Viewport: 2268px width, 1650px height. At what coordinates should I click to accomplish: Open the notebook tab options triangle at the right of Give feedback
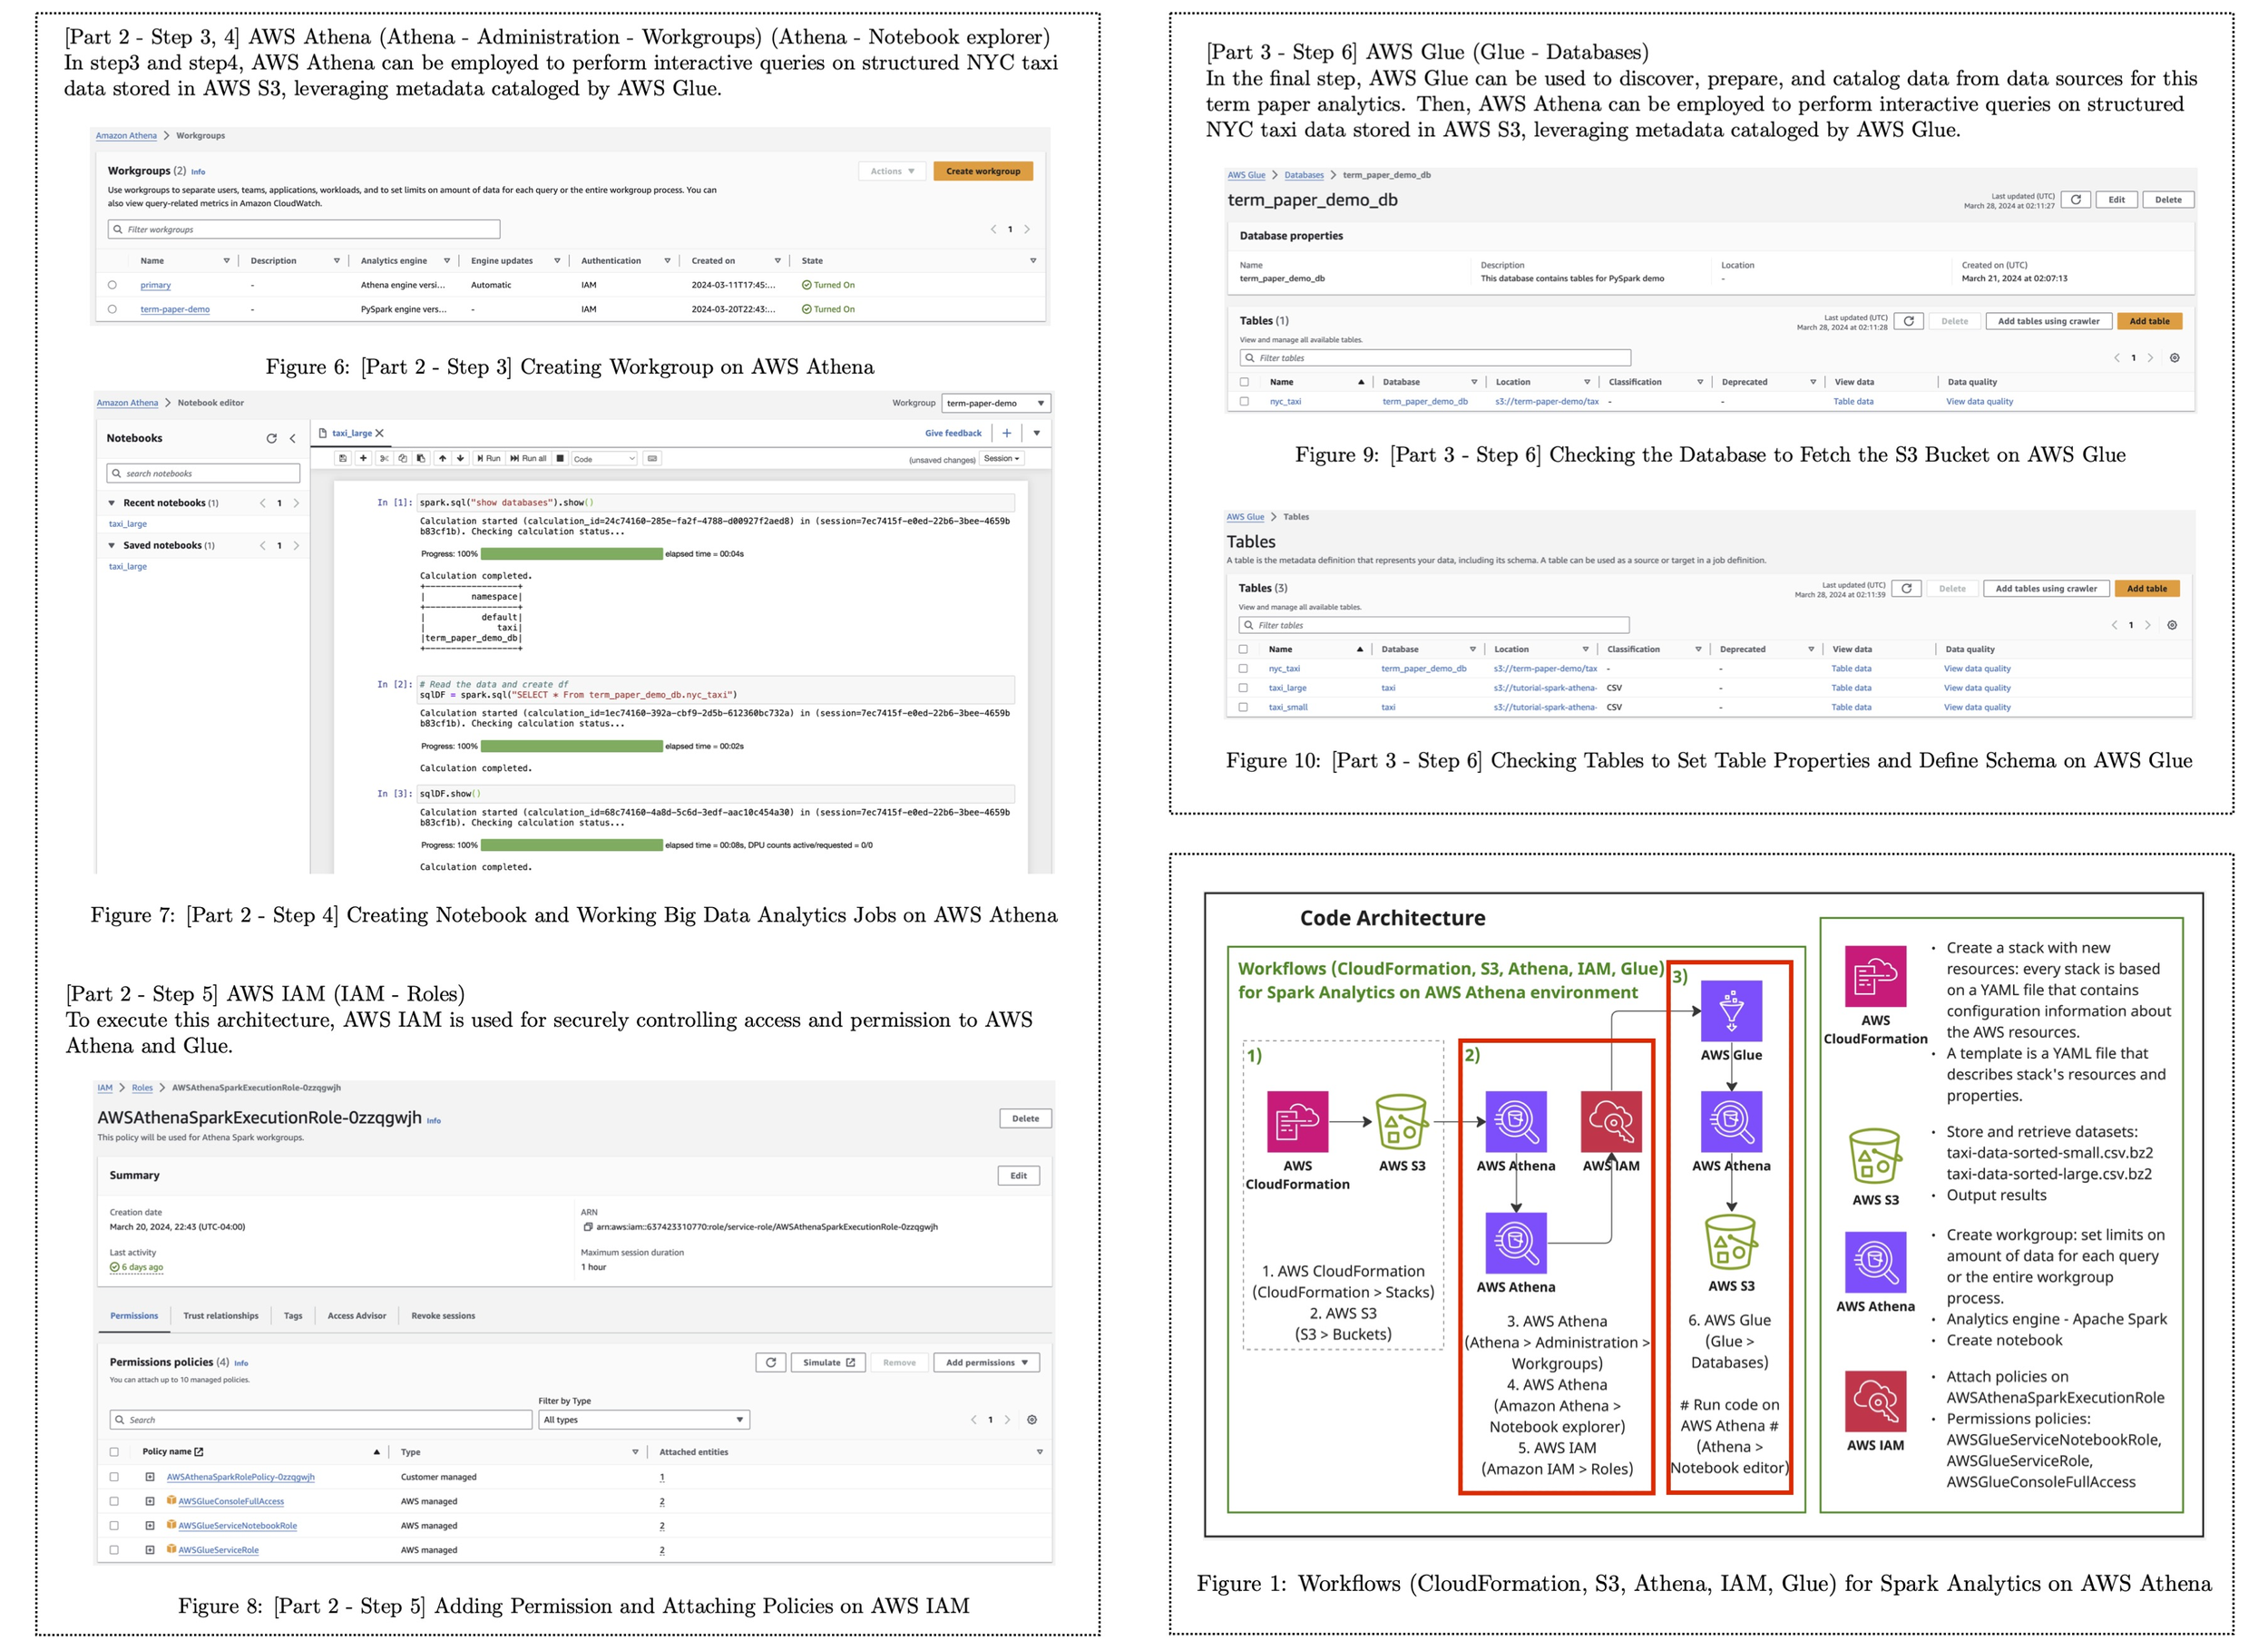(x=1037, y=433)
